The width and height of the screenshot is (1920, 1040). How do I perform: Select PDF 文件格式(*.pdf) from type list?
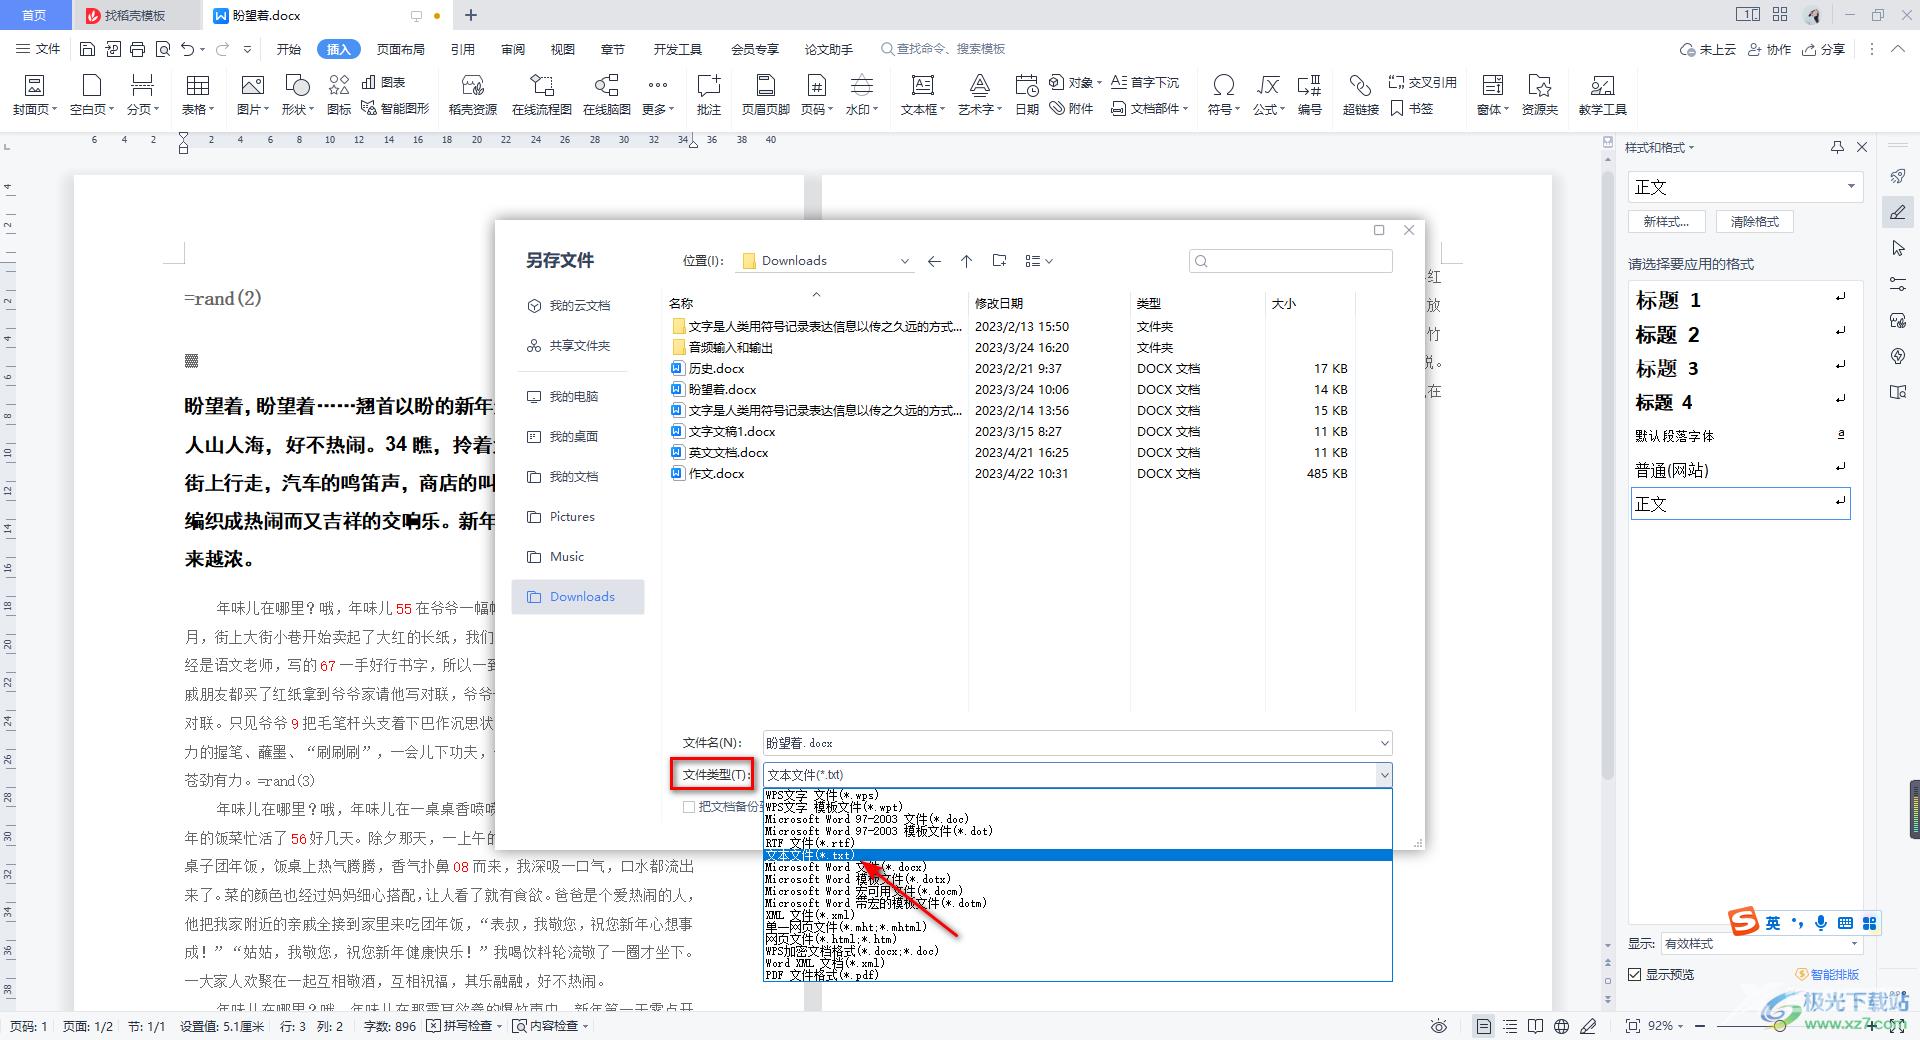point(1077,975)
